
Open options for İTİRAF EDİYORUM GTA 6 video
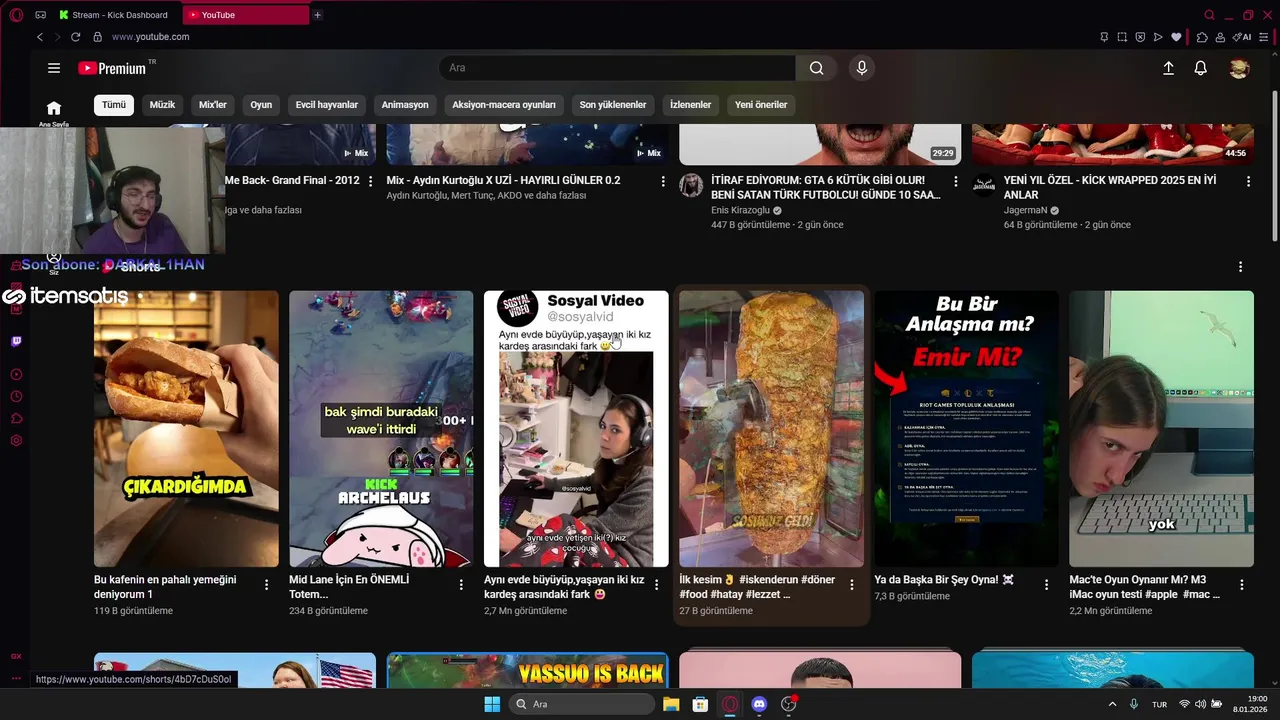956,181
